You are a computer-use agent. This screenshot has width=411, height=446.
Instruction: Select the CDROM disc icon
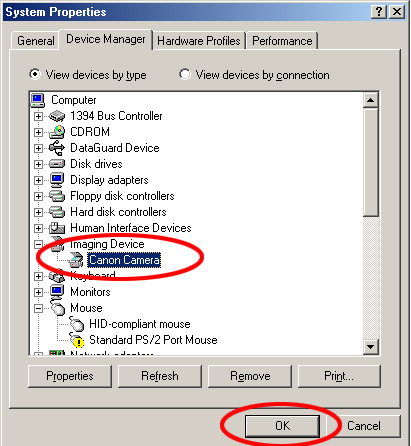(x=57, y=132)
